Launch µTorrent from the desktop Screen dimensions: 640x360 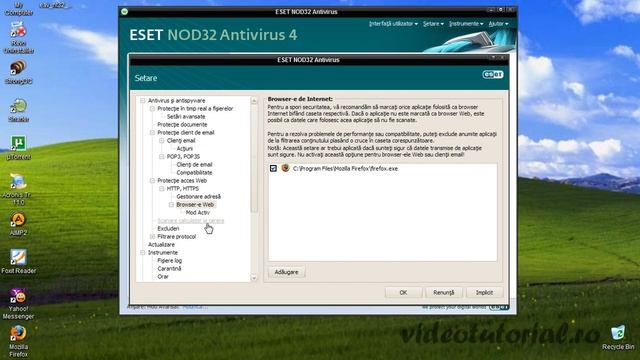pyautogui.click(x=18, y=148)
